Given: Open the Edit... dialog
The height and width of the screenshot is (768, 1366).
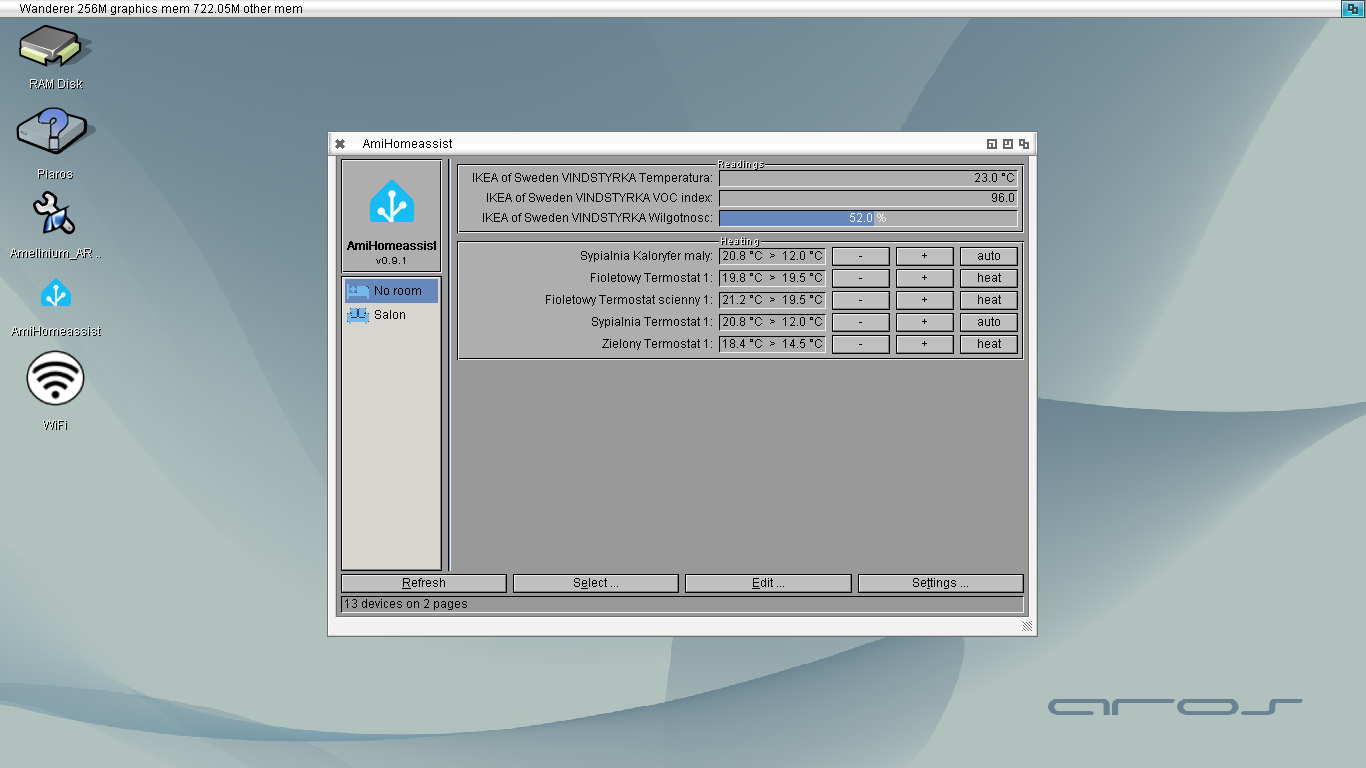Looking at the screenshot, I should [768, 583].
